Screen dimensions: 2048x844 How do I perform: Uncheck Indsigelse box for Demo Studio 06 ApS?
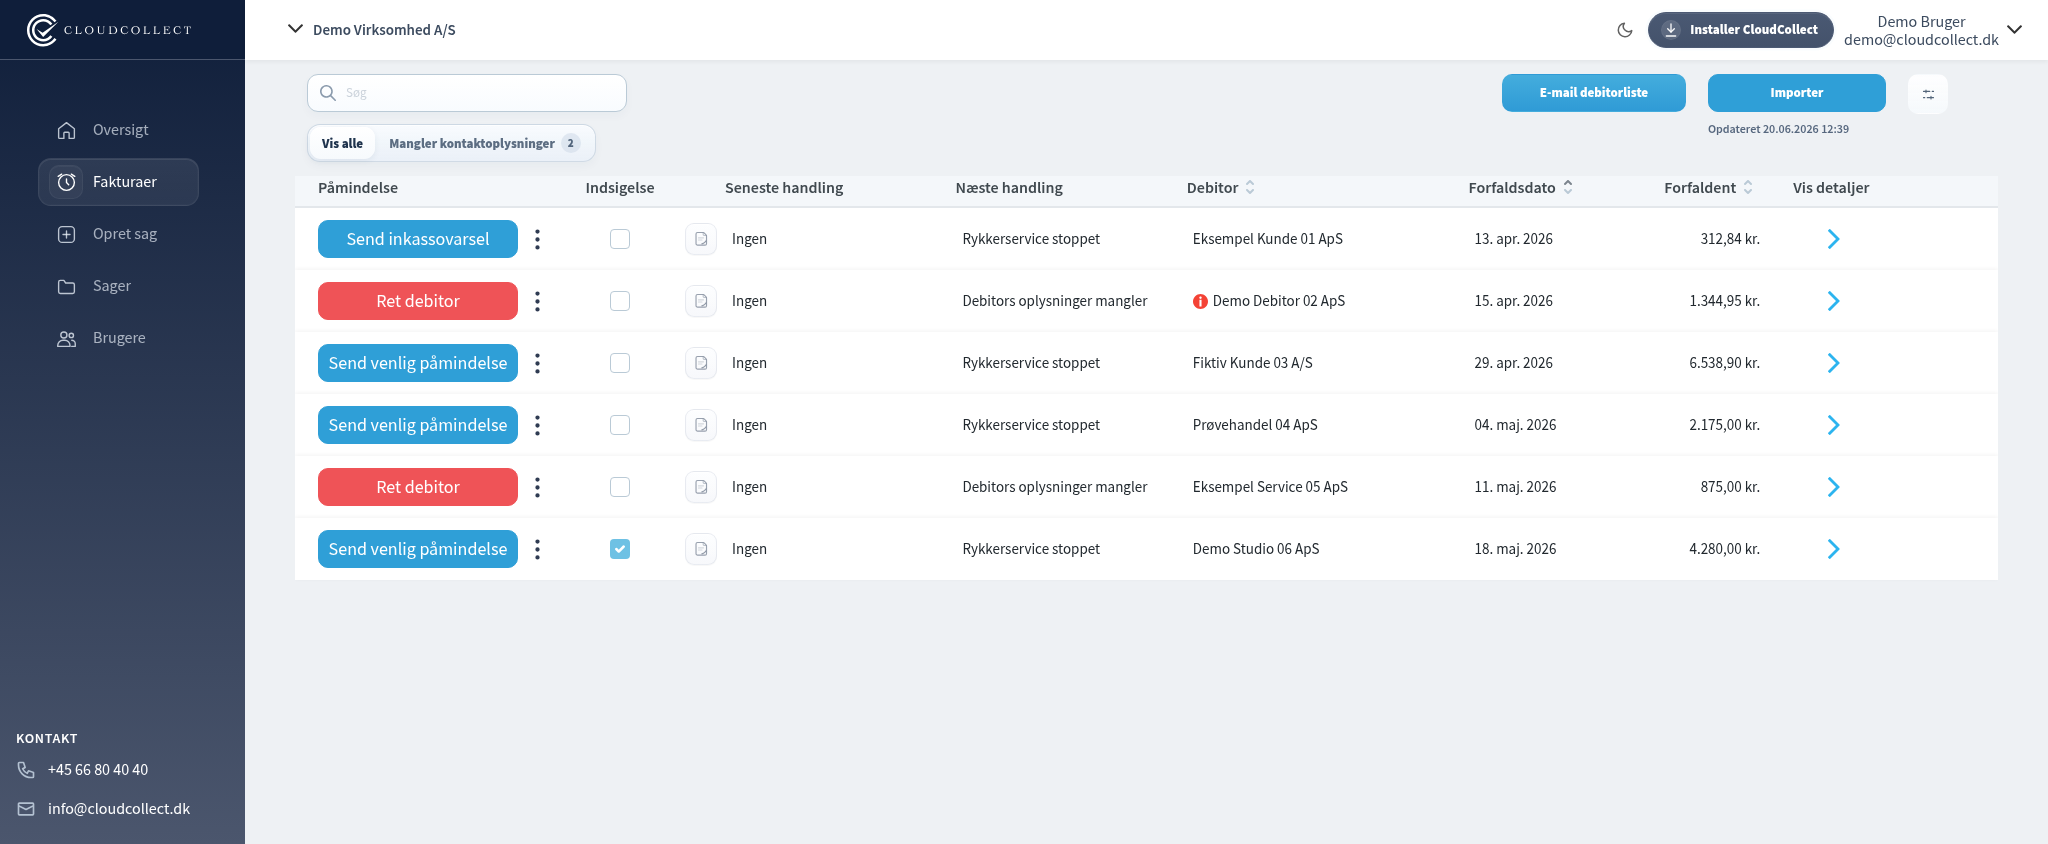620,549
